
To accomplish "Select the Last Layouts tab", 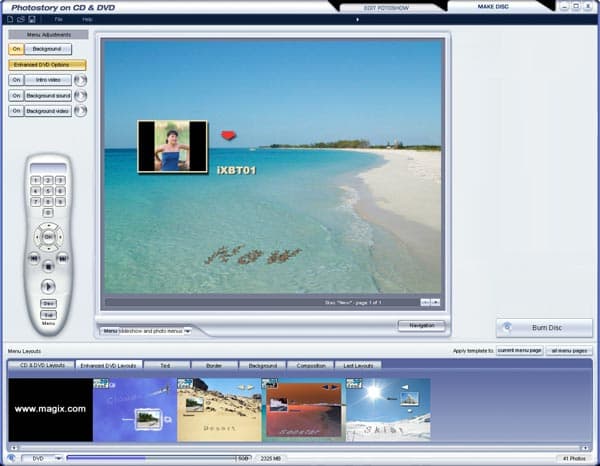I will tap(358, 365).
